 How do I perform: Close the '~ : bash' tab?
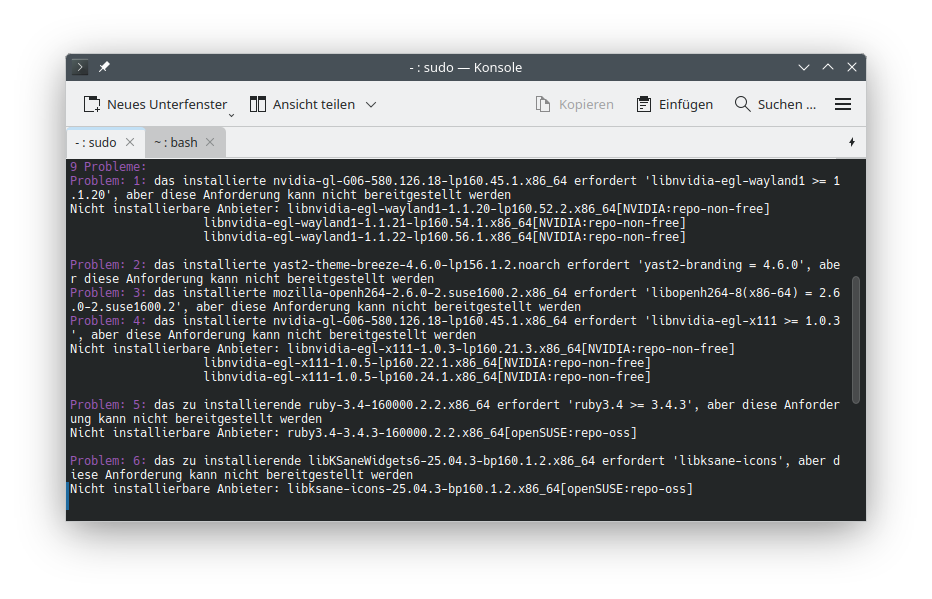click(210, 142)
